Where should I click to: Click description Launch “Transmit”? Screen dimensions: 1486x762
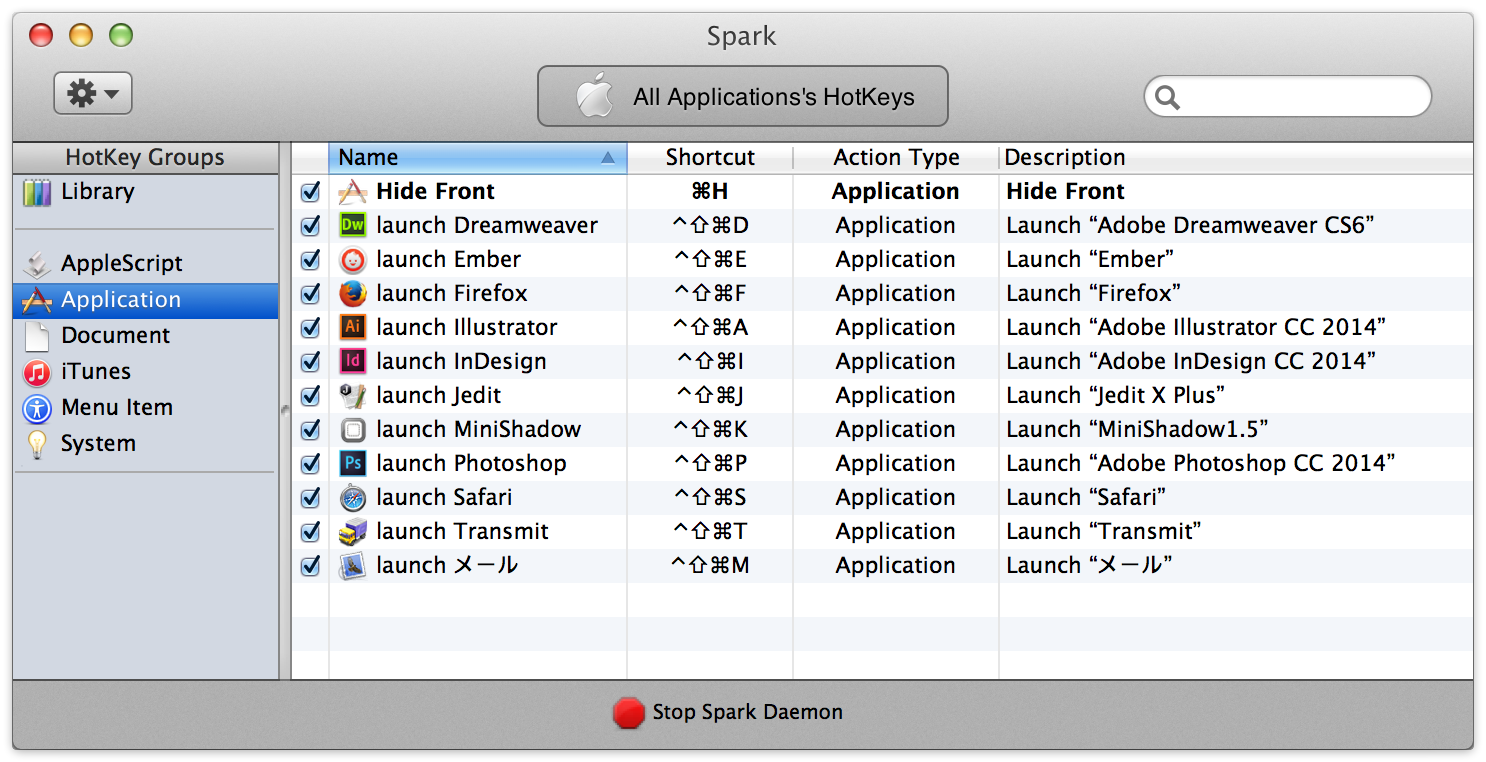point(1104,531)
